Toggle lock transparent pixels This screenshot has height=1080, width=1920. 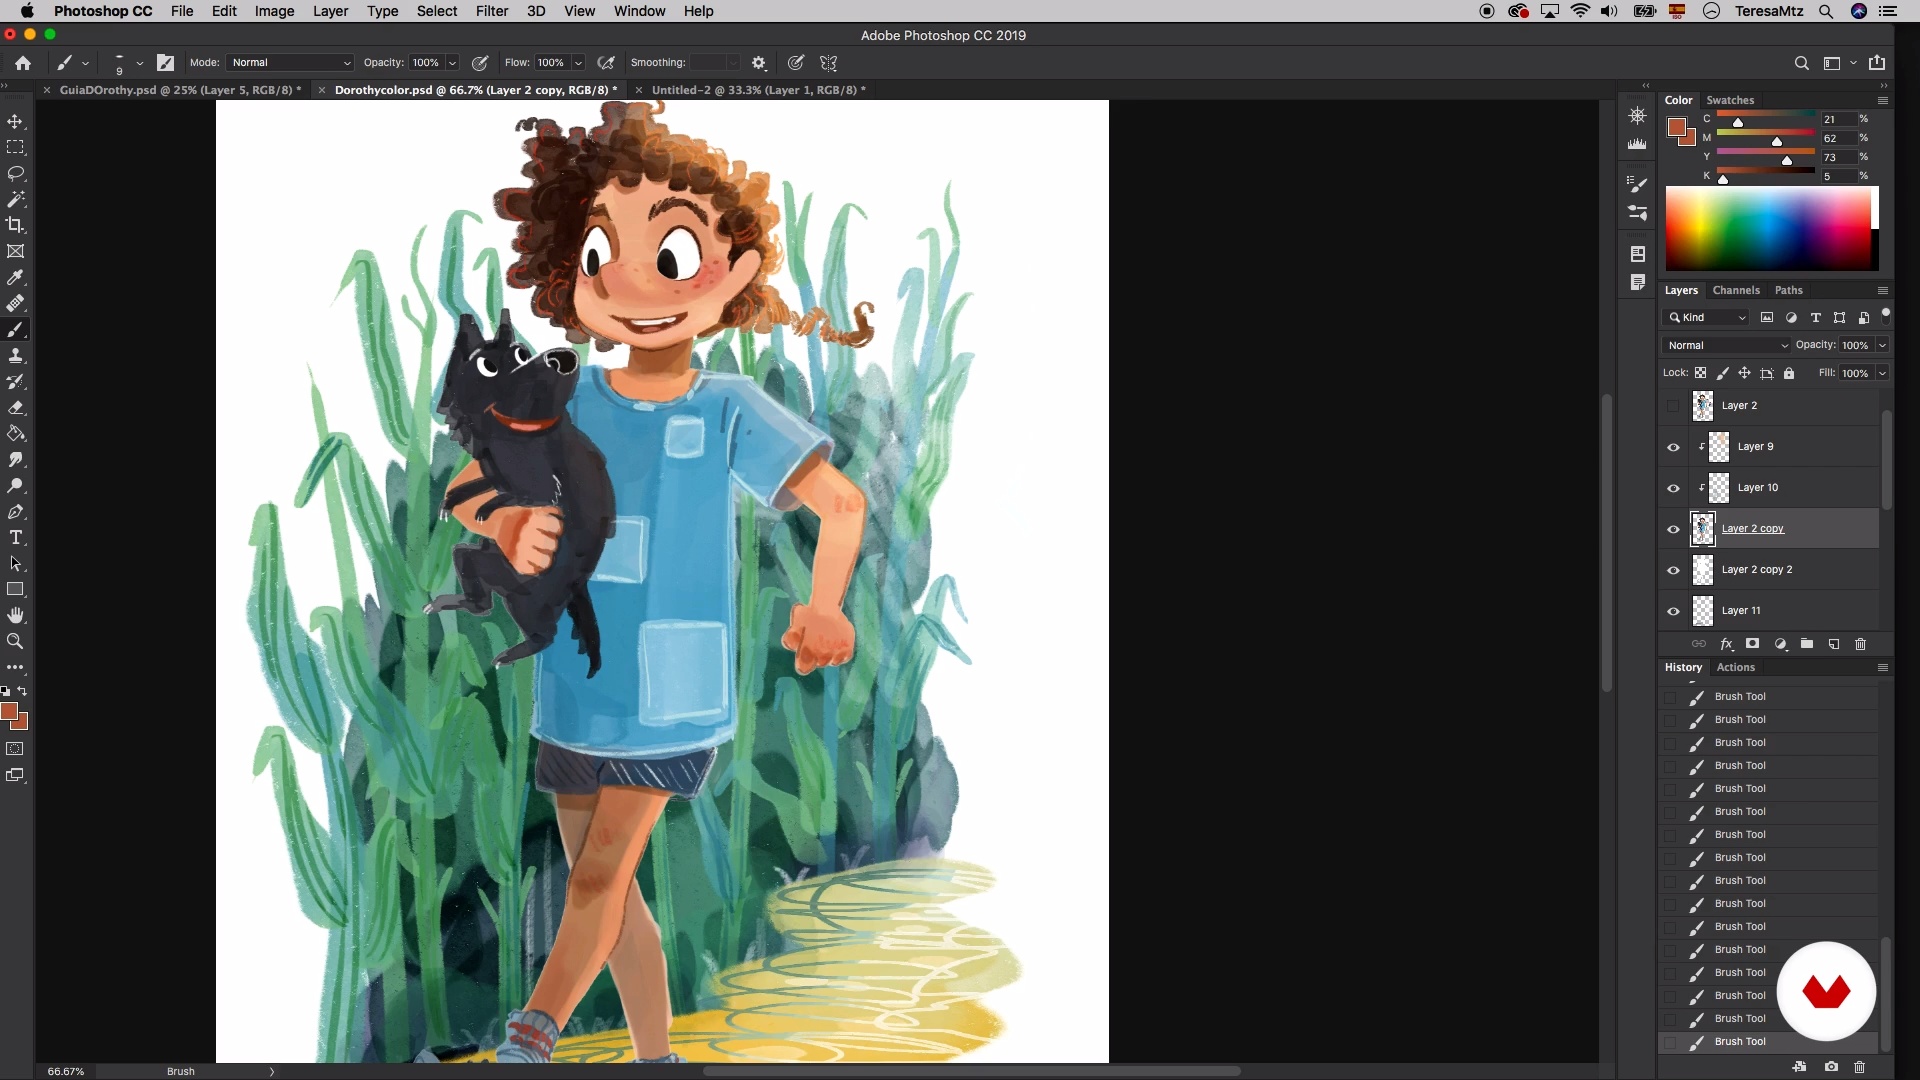1700,373
